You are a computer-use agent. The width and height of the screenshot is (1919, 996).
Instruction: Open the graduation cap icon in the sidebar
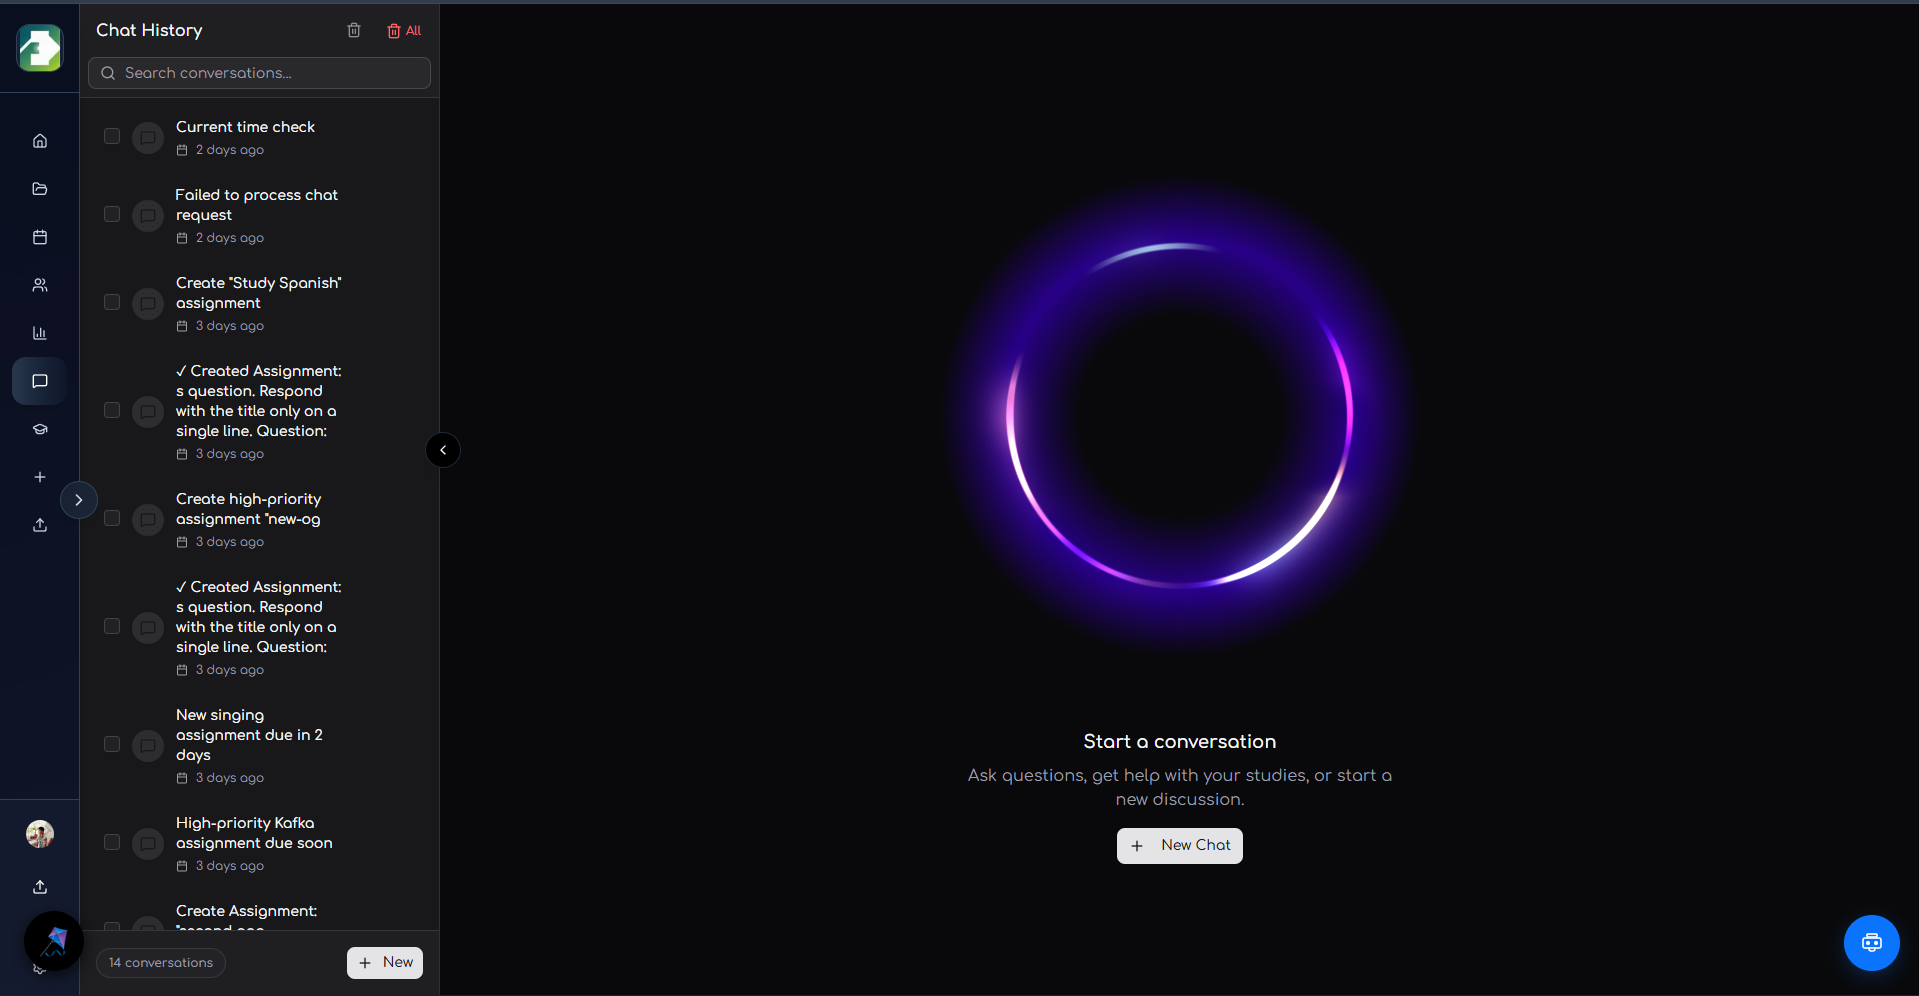pyautogui.click(x=40, y=429)
